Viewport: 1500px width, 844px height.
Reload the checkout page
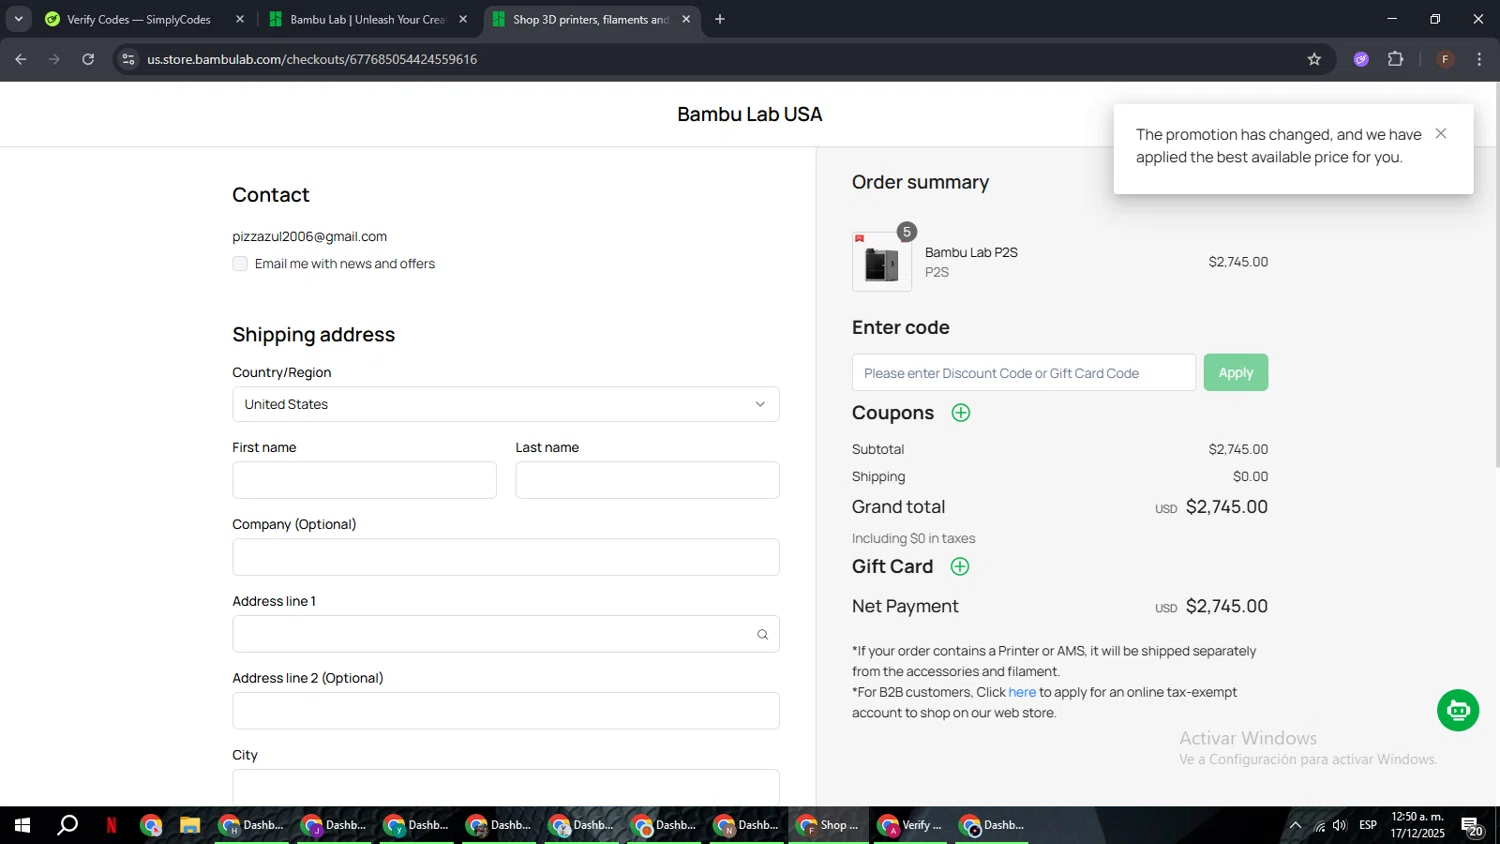(88, 59)
